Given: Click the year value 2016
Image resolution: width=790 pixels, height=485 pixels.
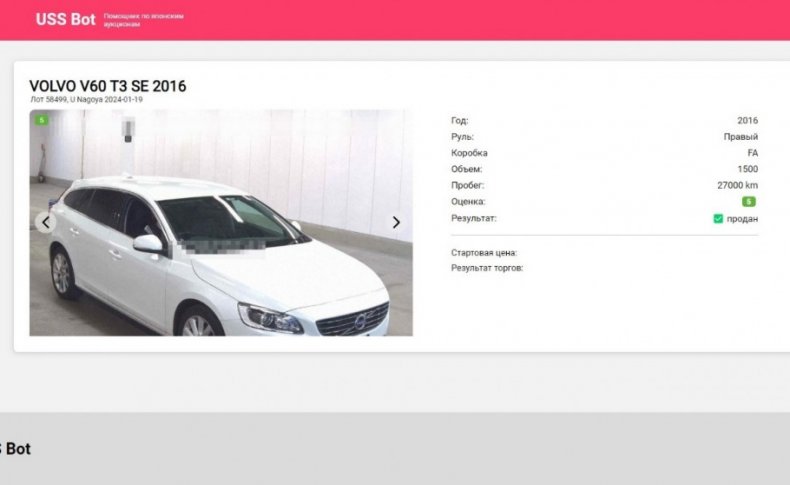Looking at the screenshot, I should pyautogui.click(x=748, y=120).
